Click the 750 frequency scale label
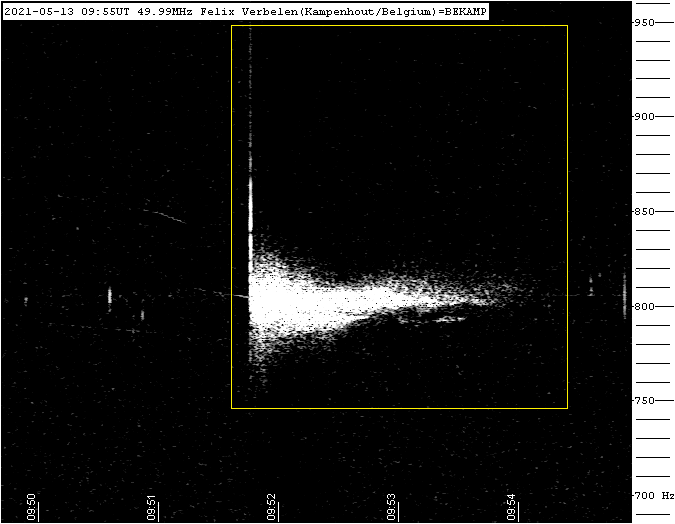 (x=644, y=400)
